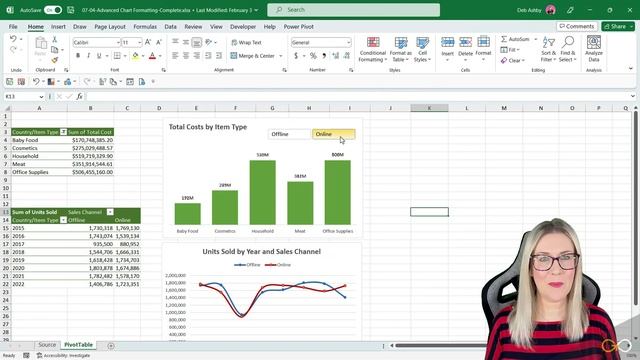
Task: Click the formula bar input
Action: (x=357, y=96)
